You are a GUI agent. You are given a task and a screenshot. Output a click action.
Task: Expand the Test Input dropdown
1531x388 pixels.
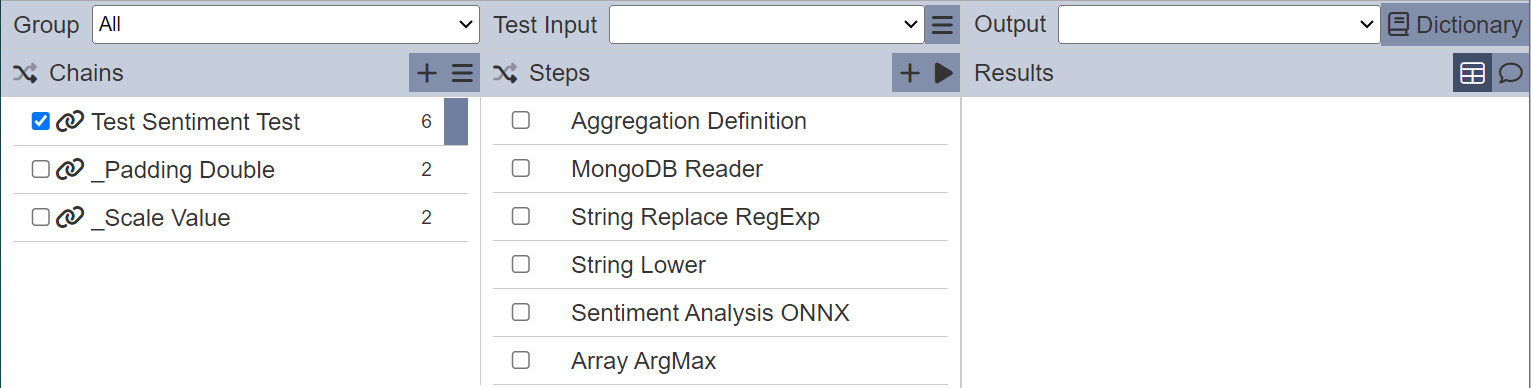(x=767, y=25)
